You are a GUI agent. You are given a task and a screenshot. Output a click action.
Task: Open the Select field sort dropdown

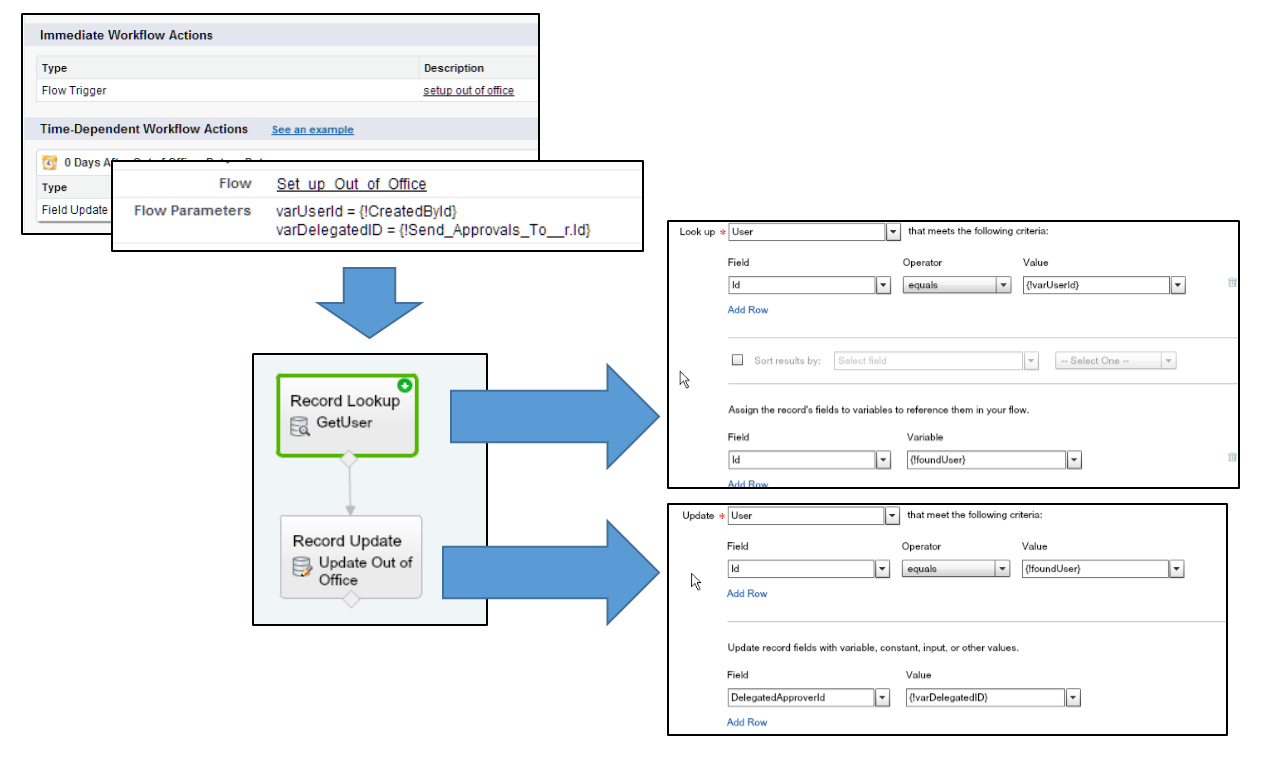pyautogui.click(x=1030, y=361)
